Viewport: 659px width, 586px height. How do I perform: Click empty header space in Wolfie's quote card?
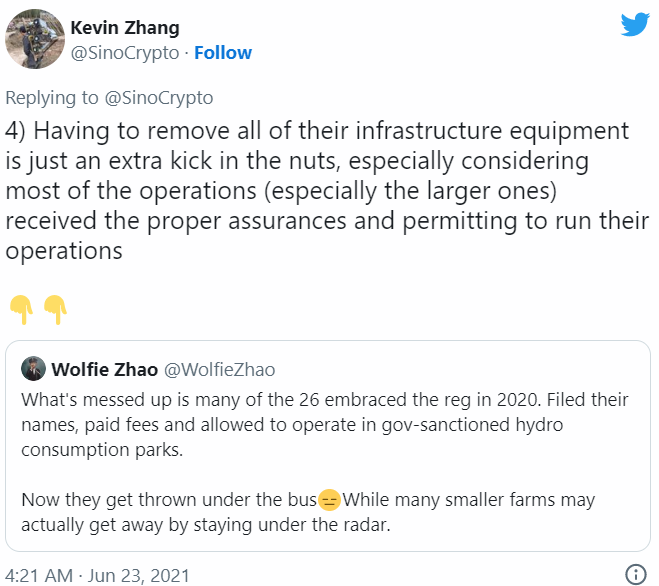[460, 369]
